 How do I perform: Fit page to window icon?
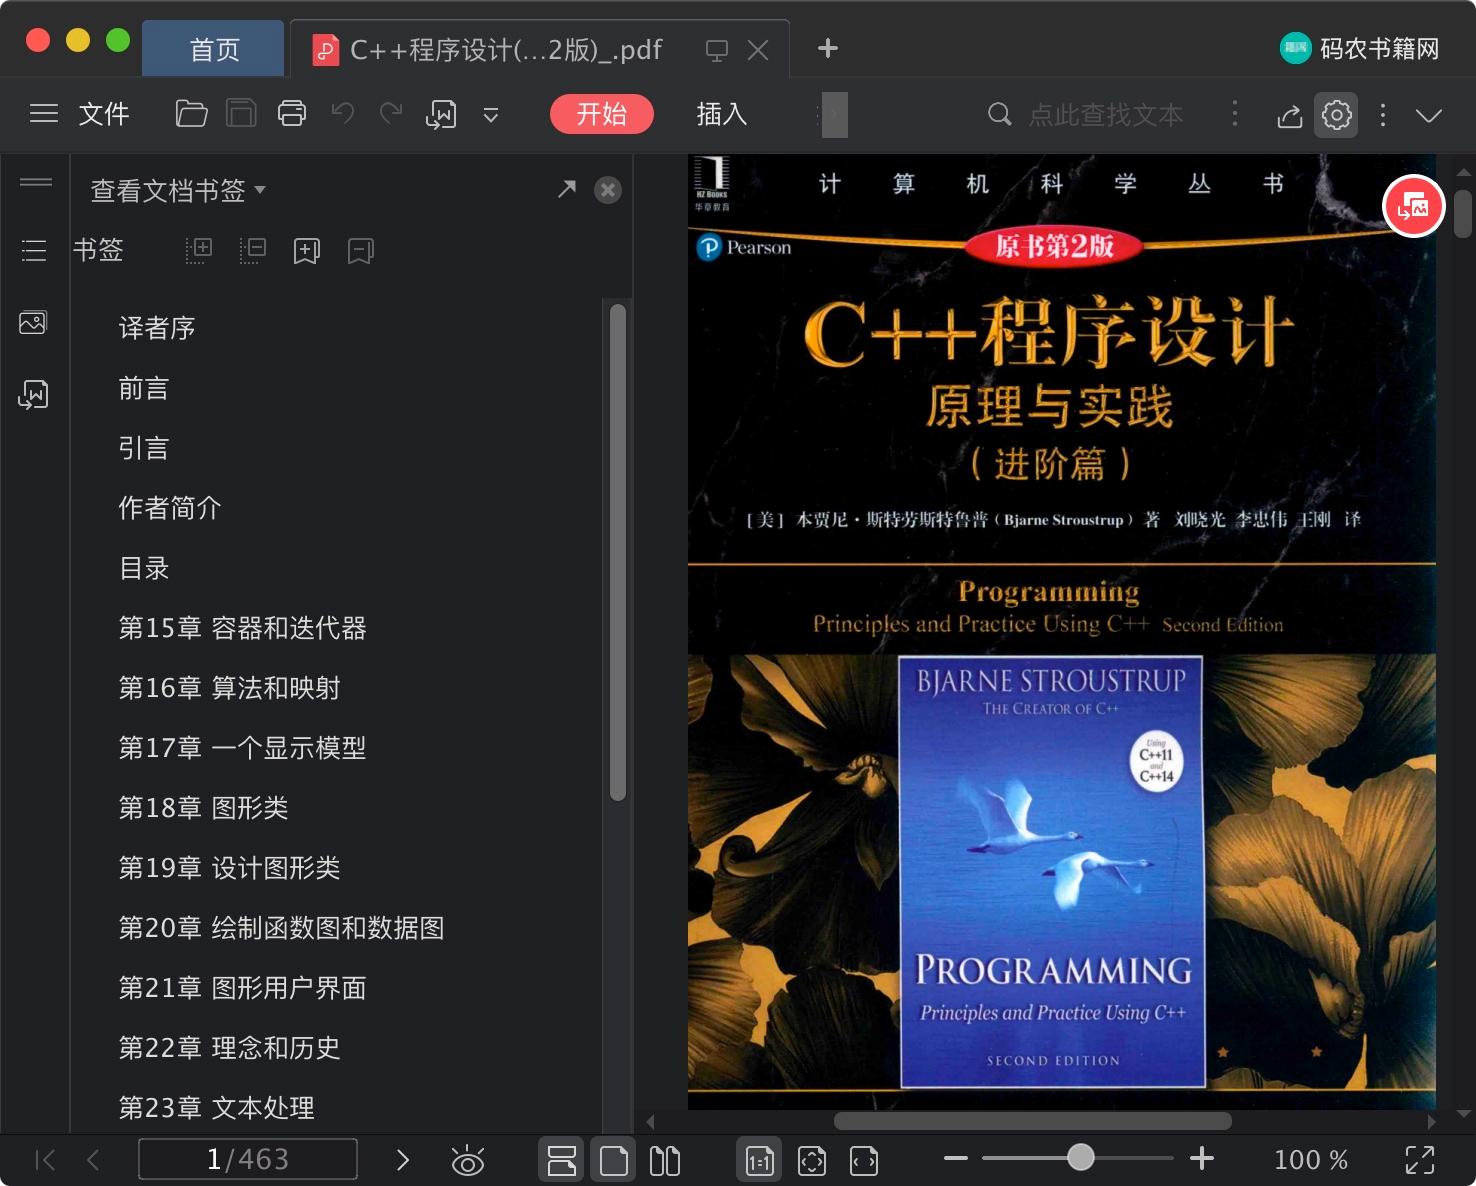pyautogui.click(x=812, y=1161)
